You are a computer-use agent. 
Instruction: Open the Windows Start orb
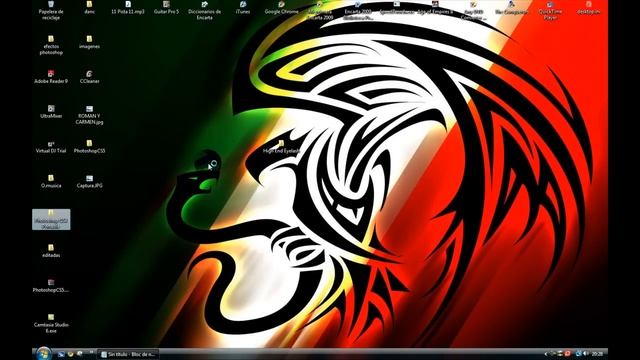click(x=43, y=353)
